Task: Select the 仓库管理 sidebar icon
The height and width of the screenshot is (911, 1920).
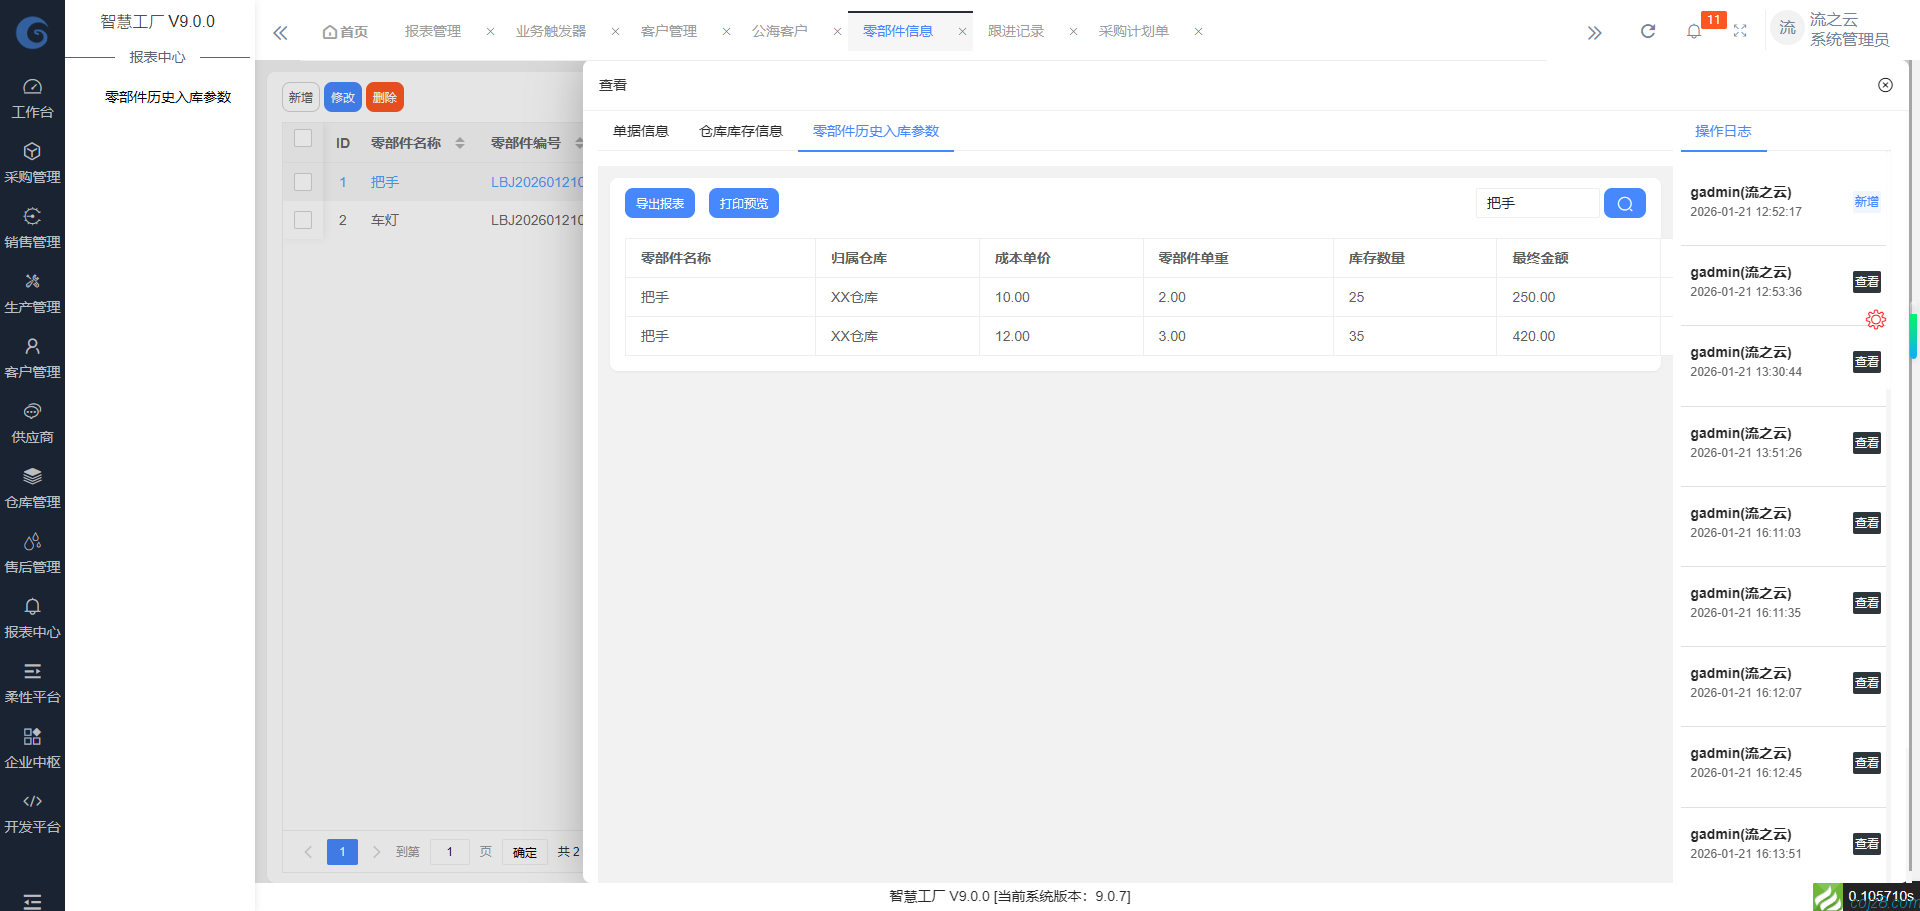Action: pos(32,488)
